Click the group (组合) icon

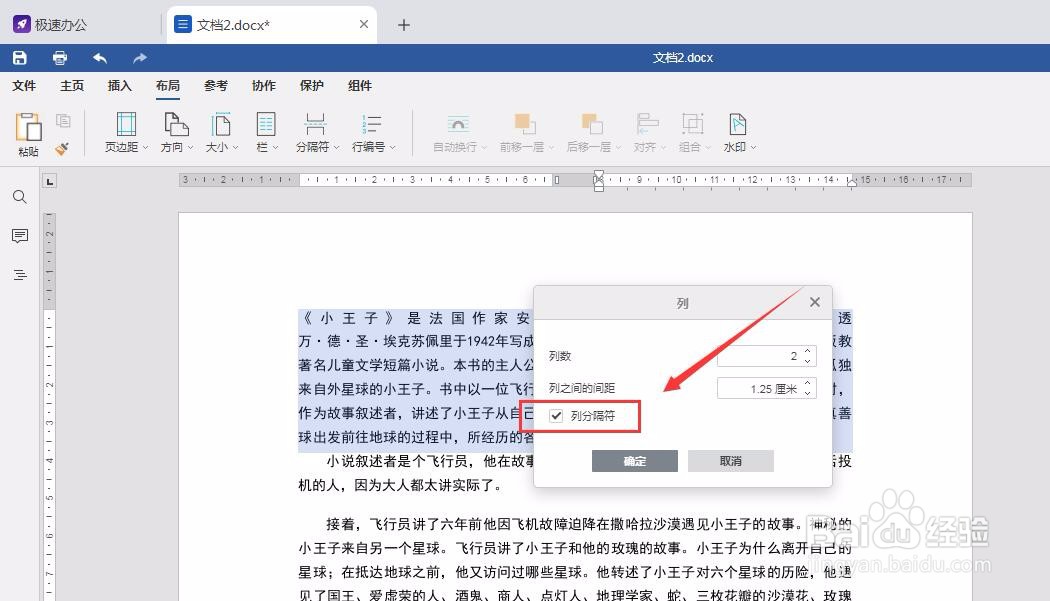coord(692,125)
